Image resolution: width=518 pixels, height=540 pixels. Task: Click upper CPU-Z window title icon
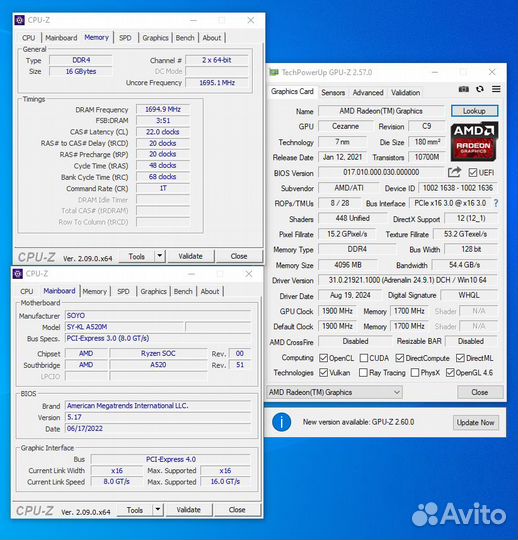tap(20, 20)
